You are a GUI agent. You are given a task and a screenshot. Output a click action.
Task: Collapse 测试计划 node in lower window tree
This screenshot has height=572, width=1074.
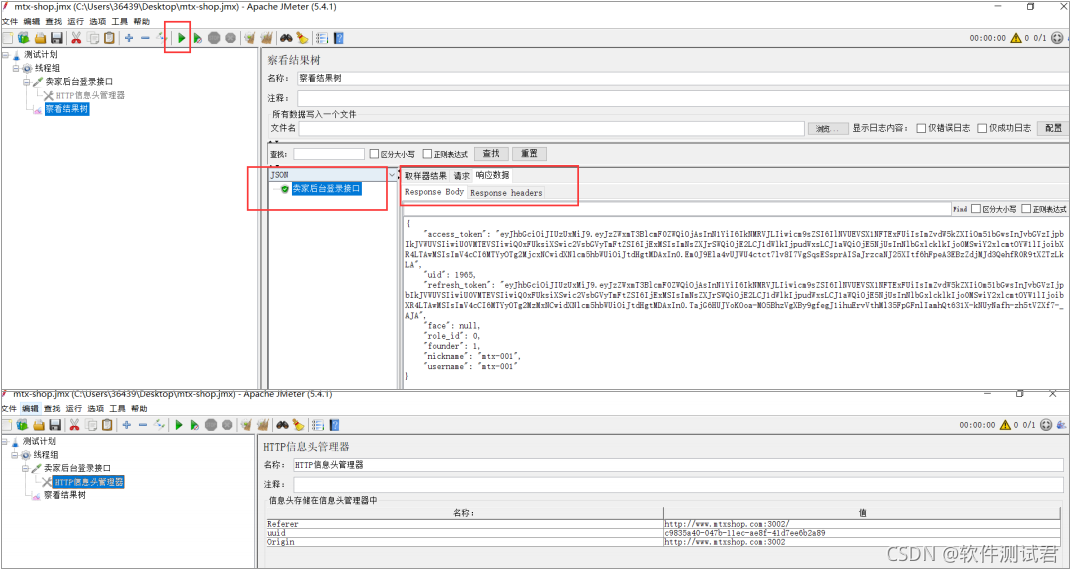[5, 442]
